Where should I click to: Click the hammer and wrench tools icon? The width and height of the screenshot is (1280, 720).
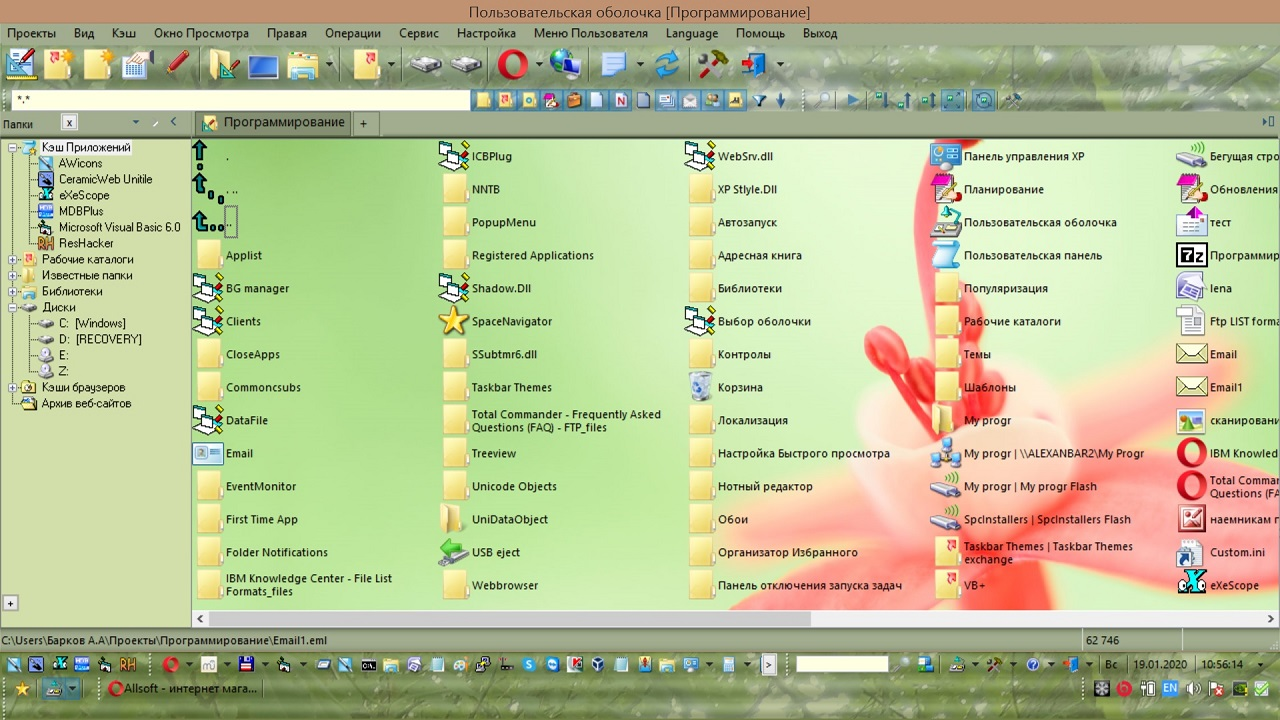click(712, 65)
